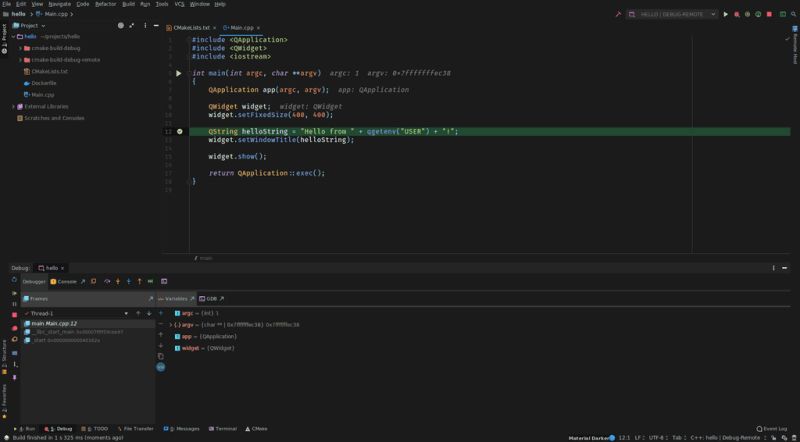Open the Navigate menu
Image resolution: width=800 pixels, height=442 pixels.
[60, 4]
